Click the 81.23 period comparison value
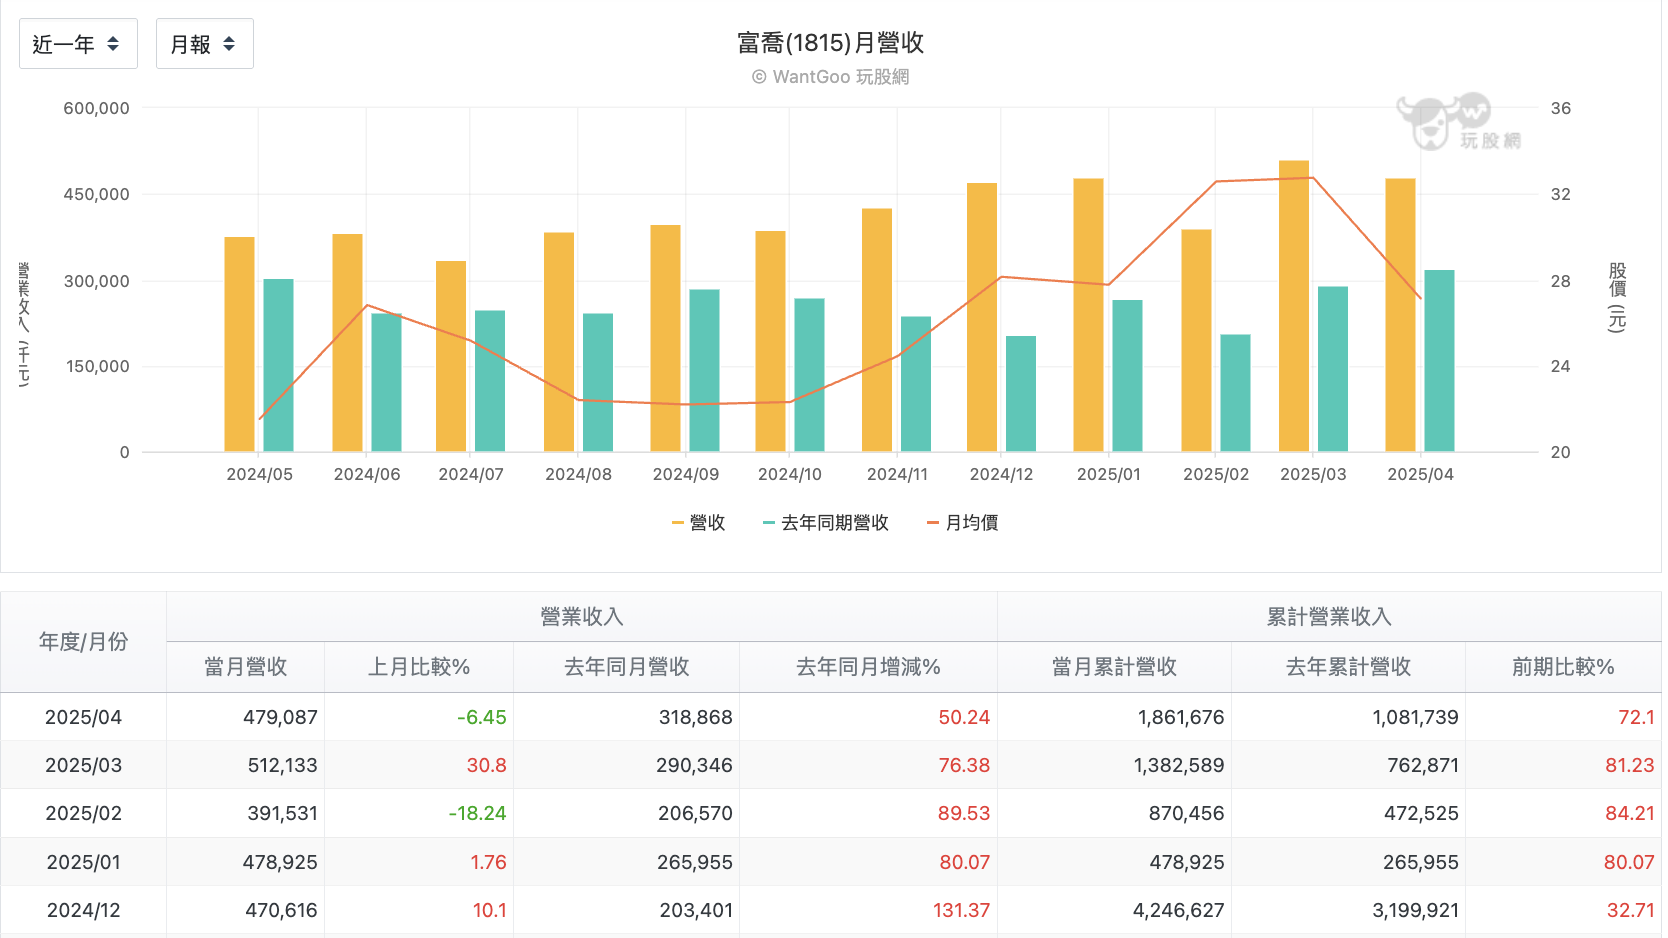This screenshot has height=938, width=1668. coord(1630,765)
